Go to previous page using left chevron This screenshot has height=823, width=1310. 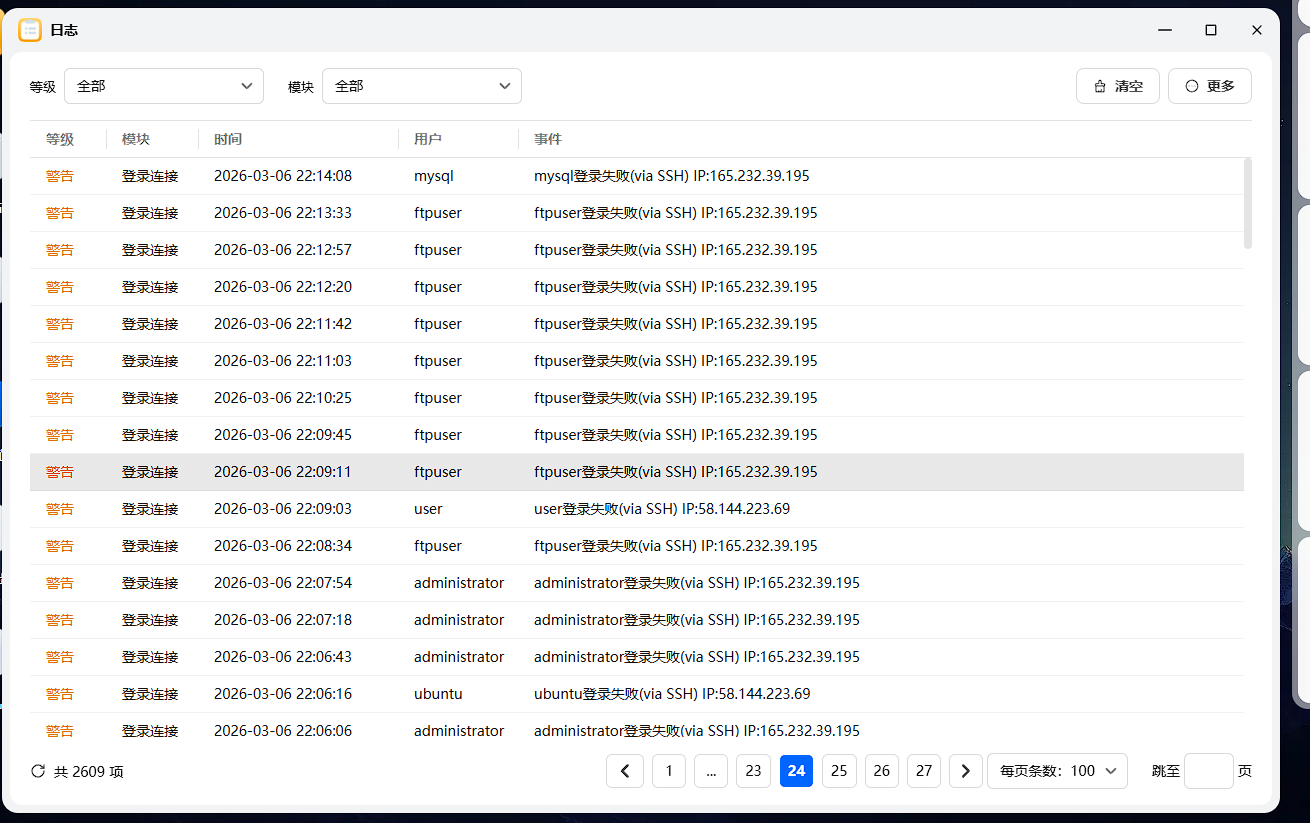click(x=625, y=771)
